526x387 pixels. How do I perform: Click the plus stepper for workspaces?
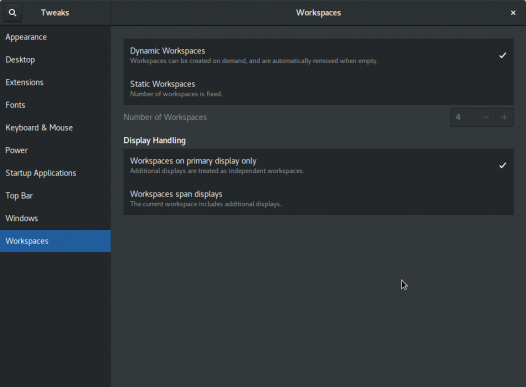tap(504, 117)
